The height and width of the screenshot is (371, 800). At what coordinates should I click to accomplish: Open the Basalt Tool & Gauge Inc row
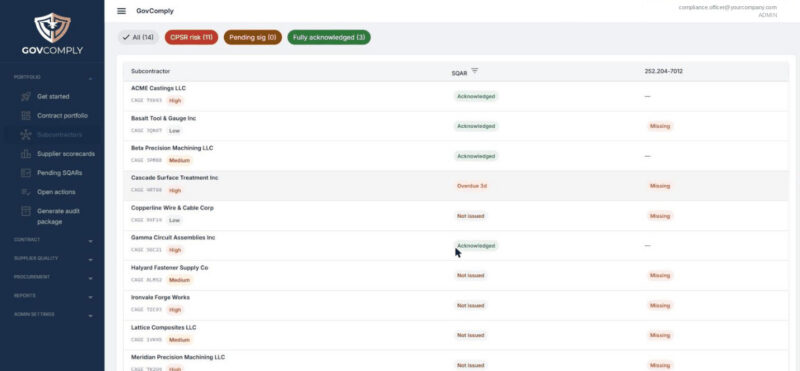(x=456, y=126)
